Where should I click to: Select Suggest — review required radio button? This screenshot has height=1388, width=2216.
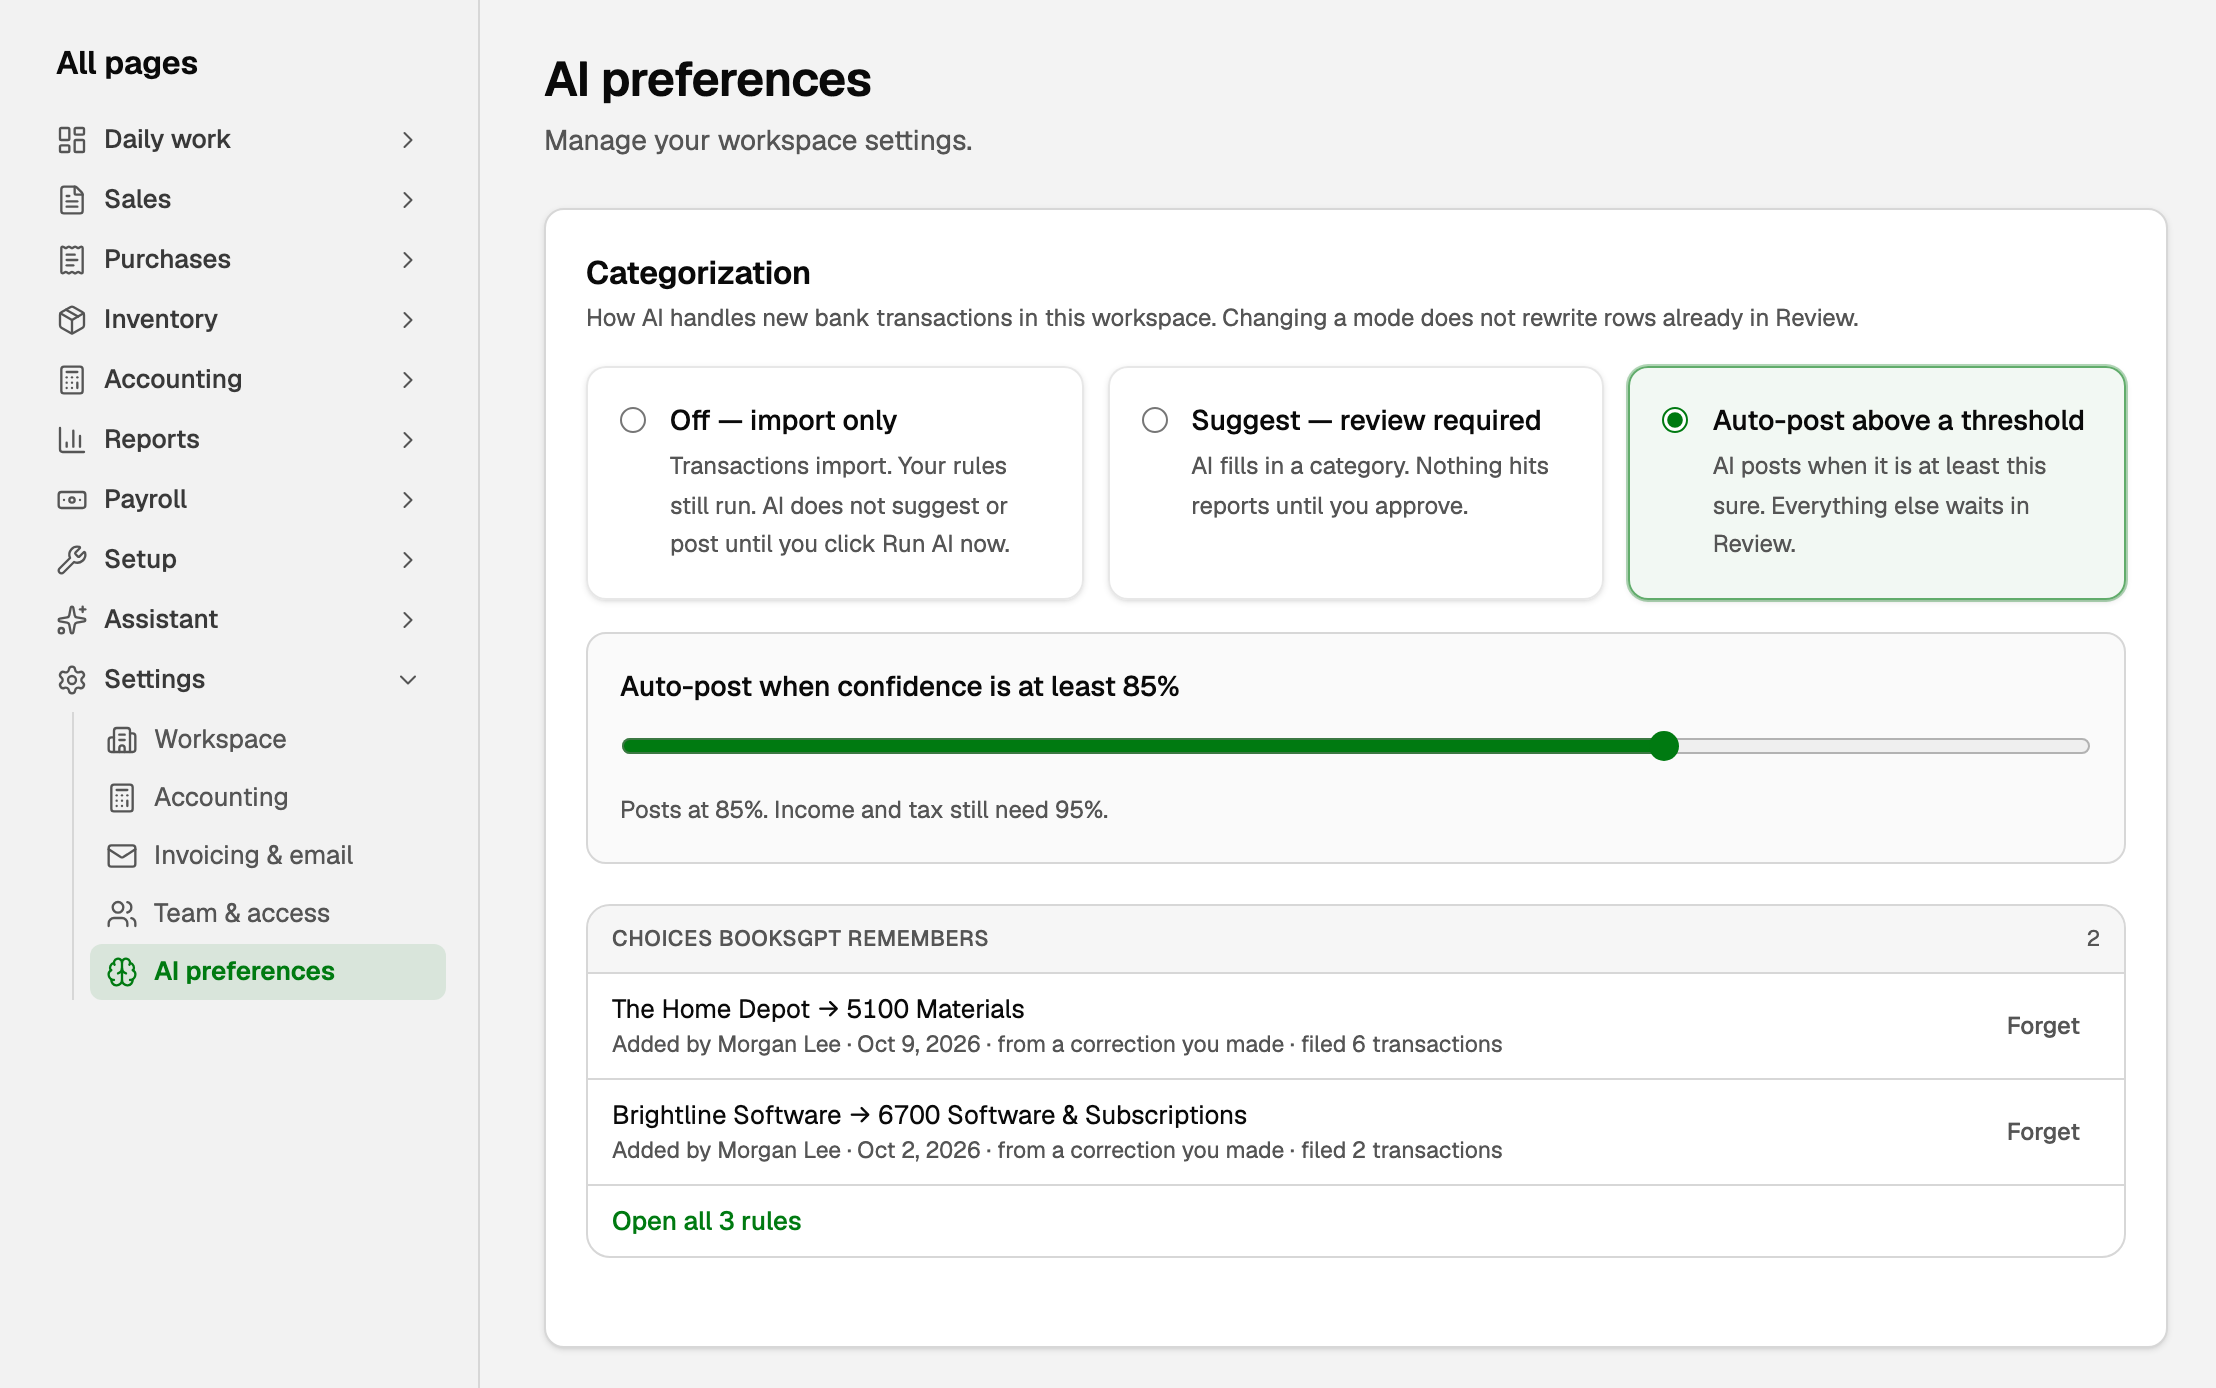pos(1155,420)
